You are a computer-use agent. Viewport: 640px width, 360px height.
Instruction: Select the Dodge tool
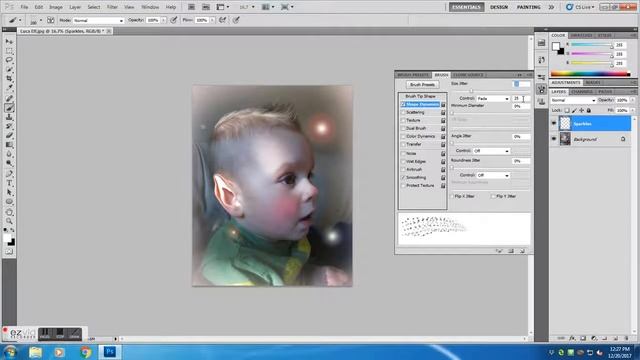click(x=9, y=163)
